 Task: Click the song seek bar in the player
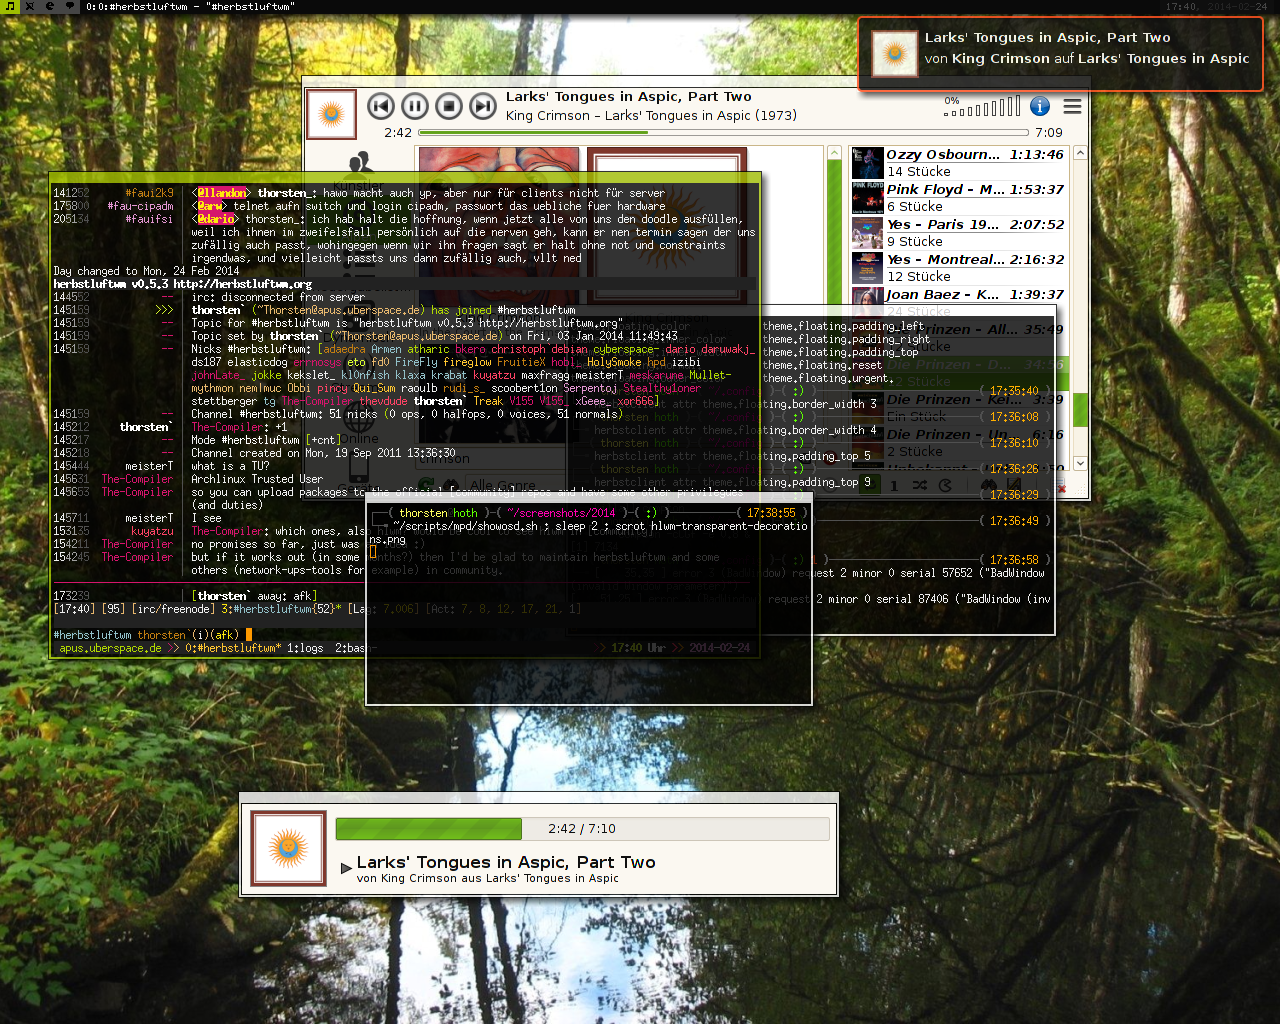pyautogui.click(x=723, y=132)
